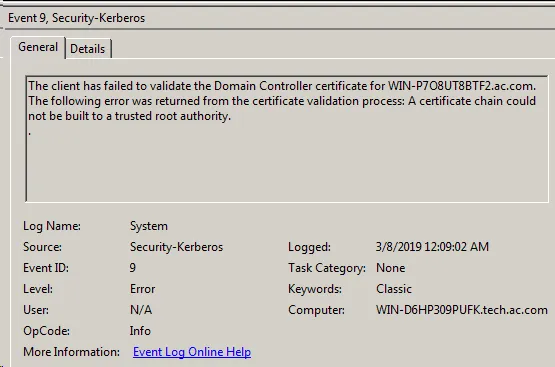Click the Source value 'Security-Kerberos'
The image size is (555, 367).
point(176,247)
